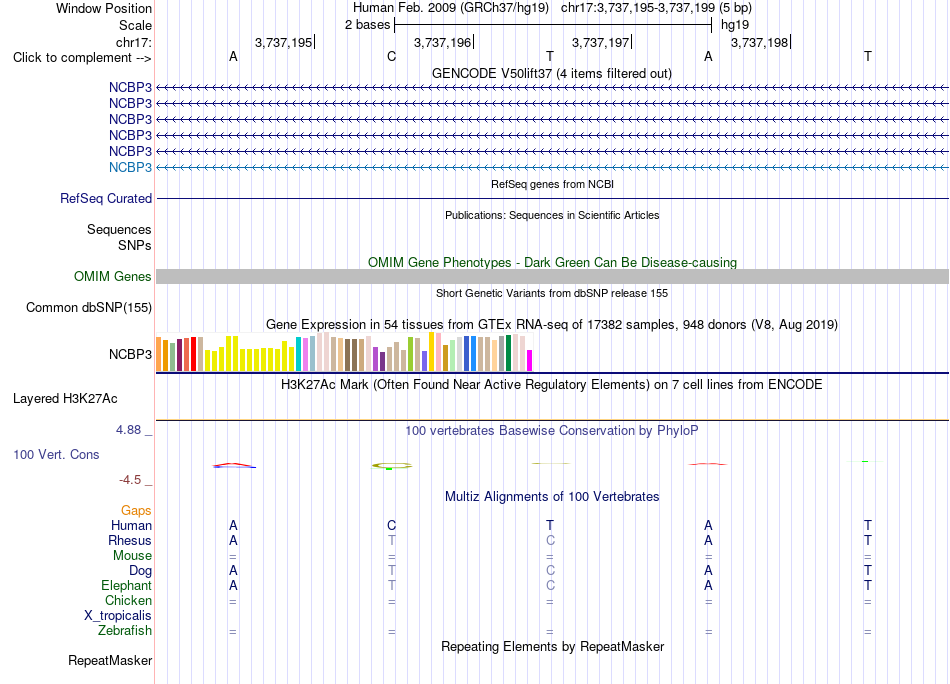
Task: Open the RefSeq Curated track label
Action: click(x=106, y=198)
